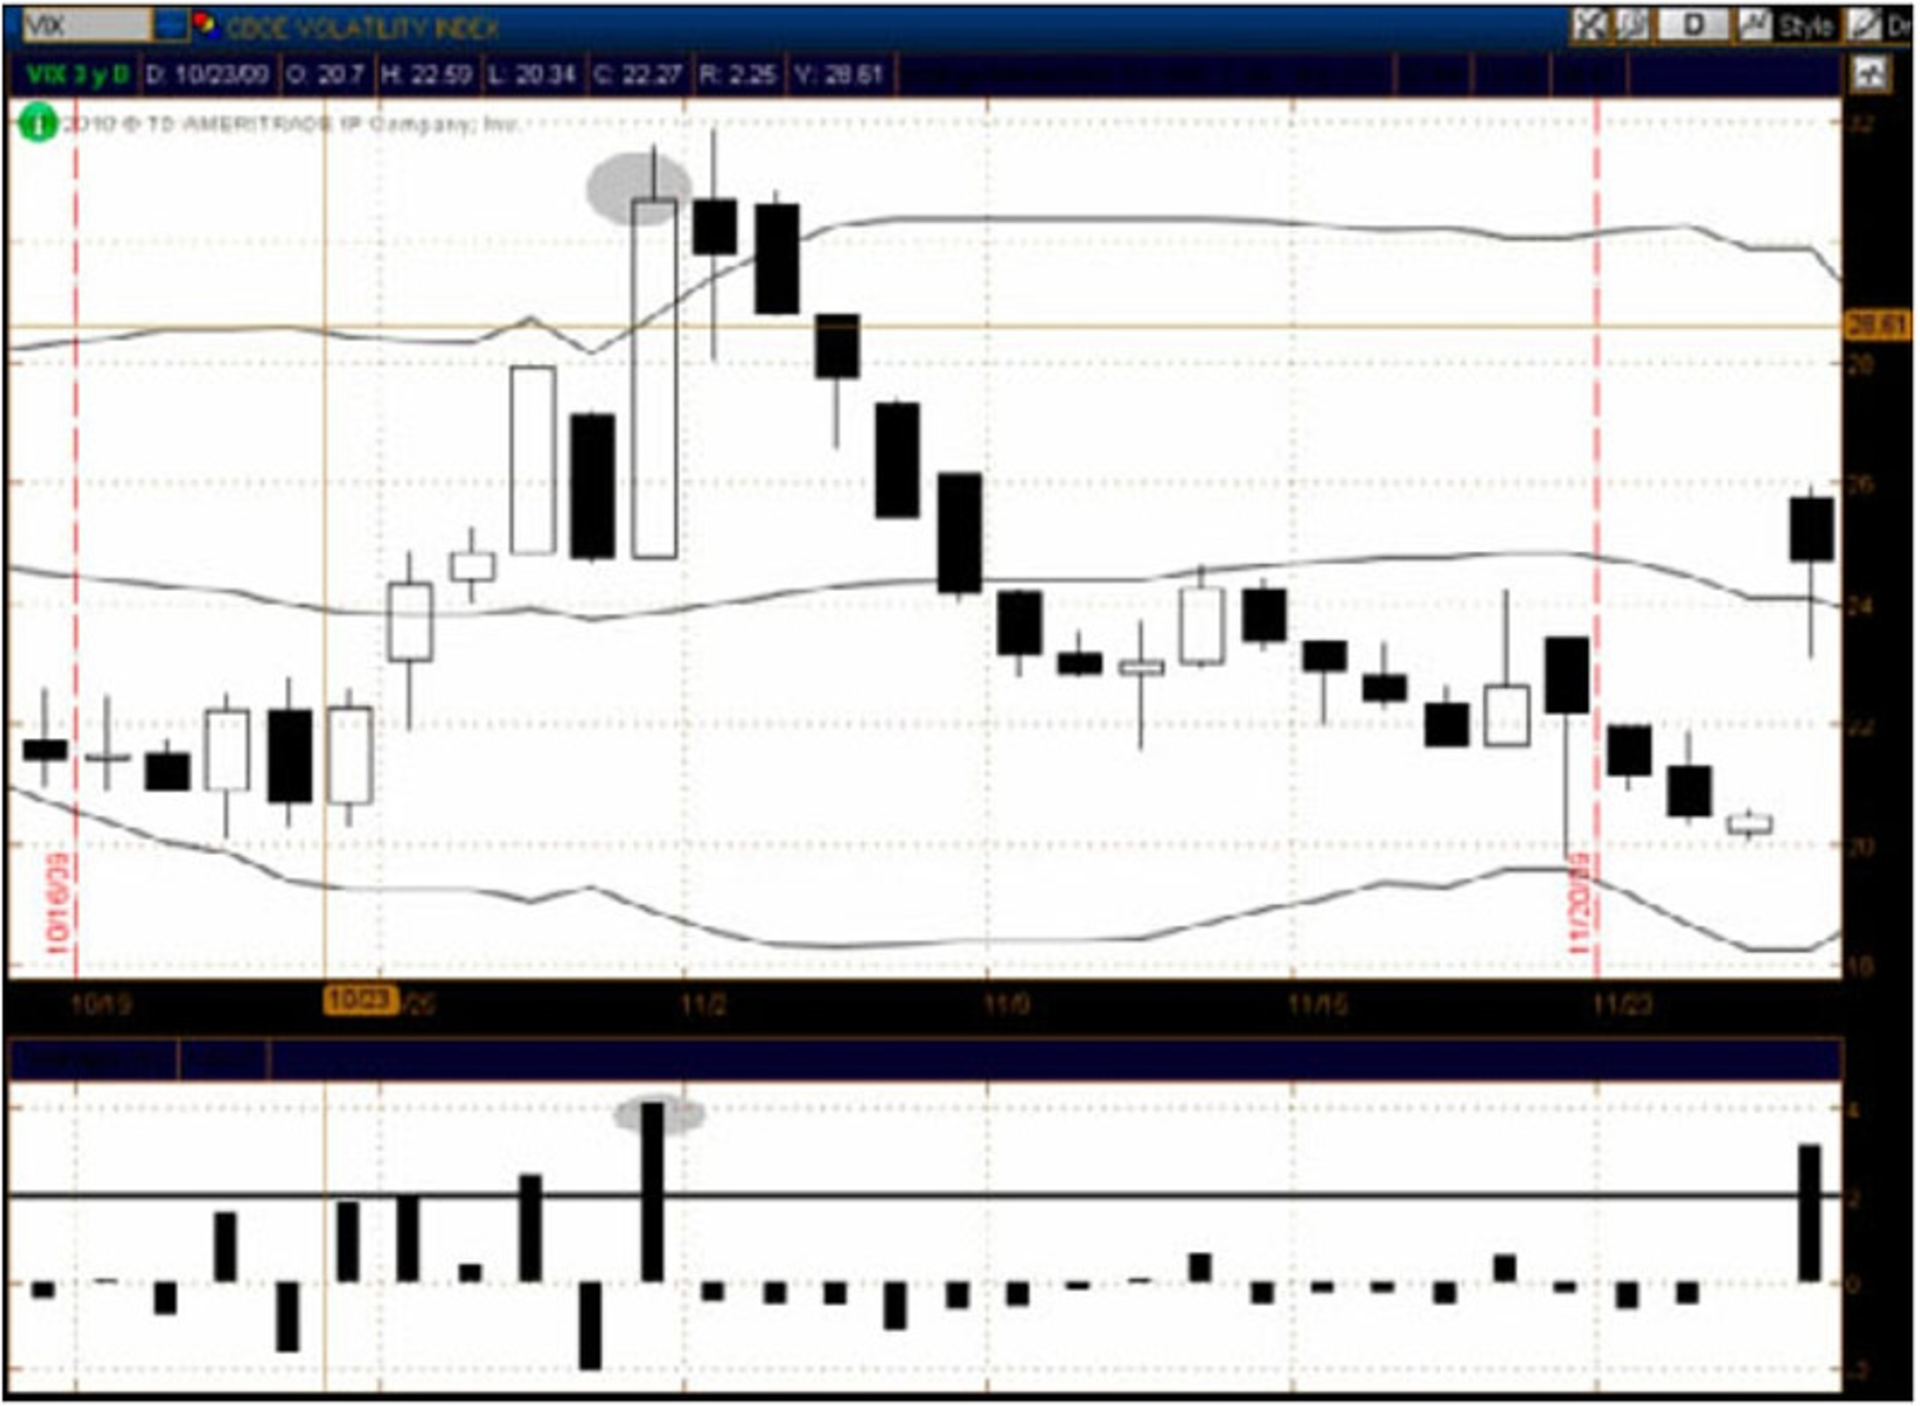
Task: Click the gray oval on lower study bar
Action: click(659, 1114)
